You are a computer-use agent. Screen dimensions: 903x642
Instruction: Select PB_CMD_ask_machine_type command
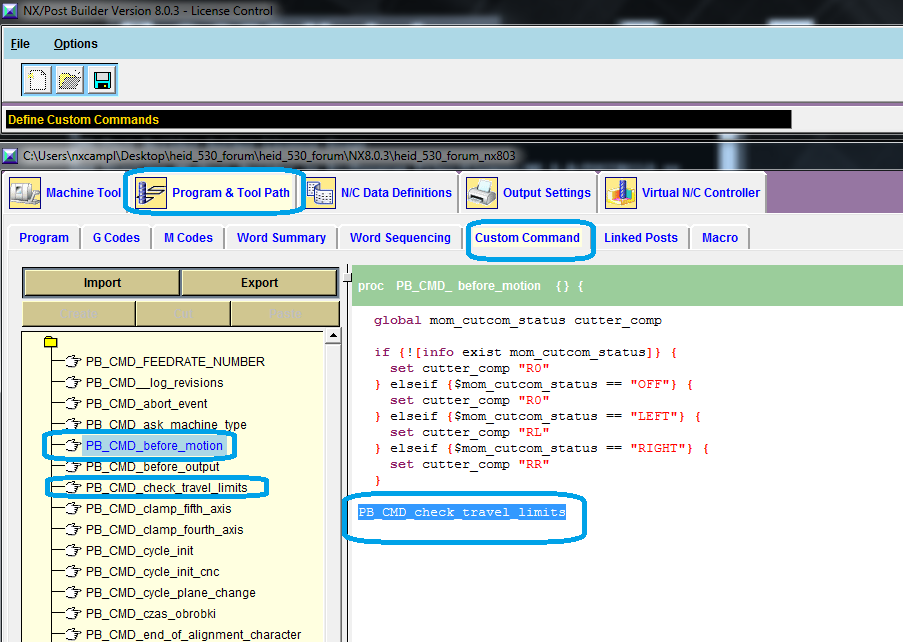click(x=166, y=425)
